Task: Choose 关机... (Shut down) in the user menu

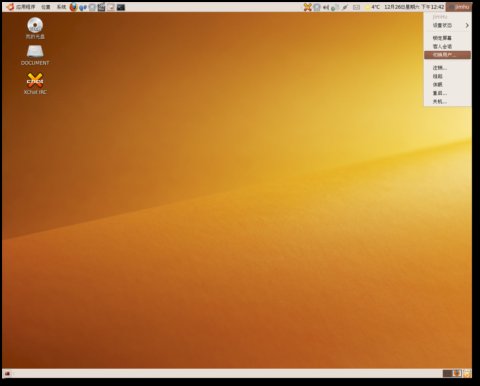Action: click(448, 101)
